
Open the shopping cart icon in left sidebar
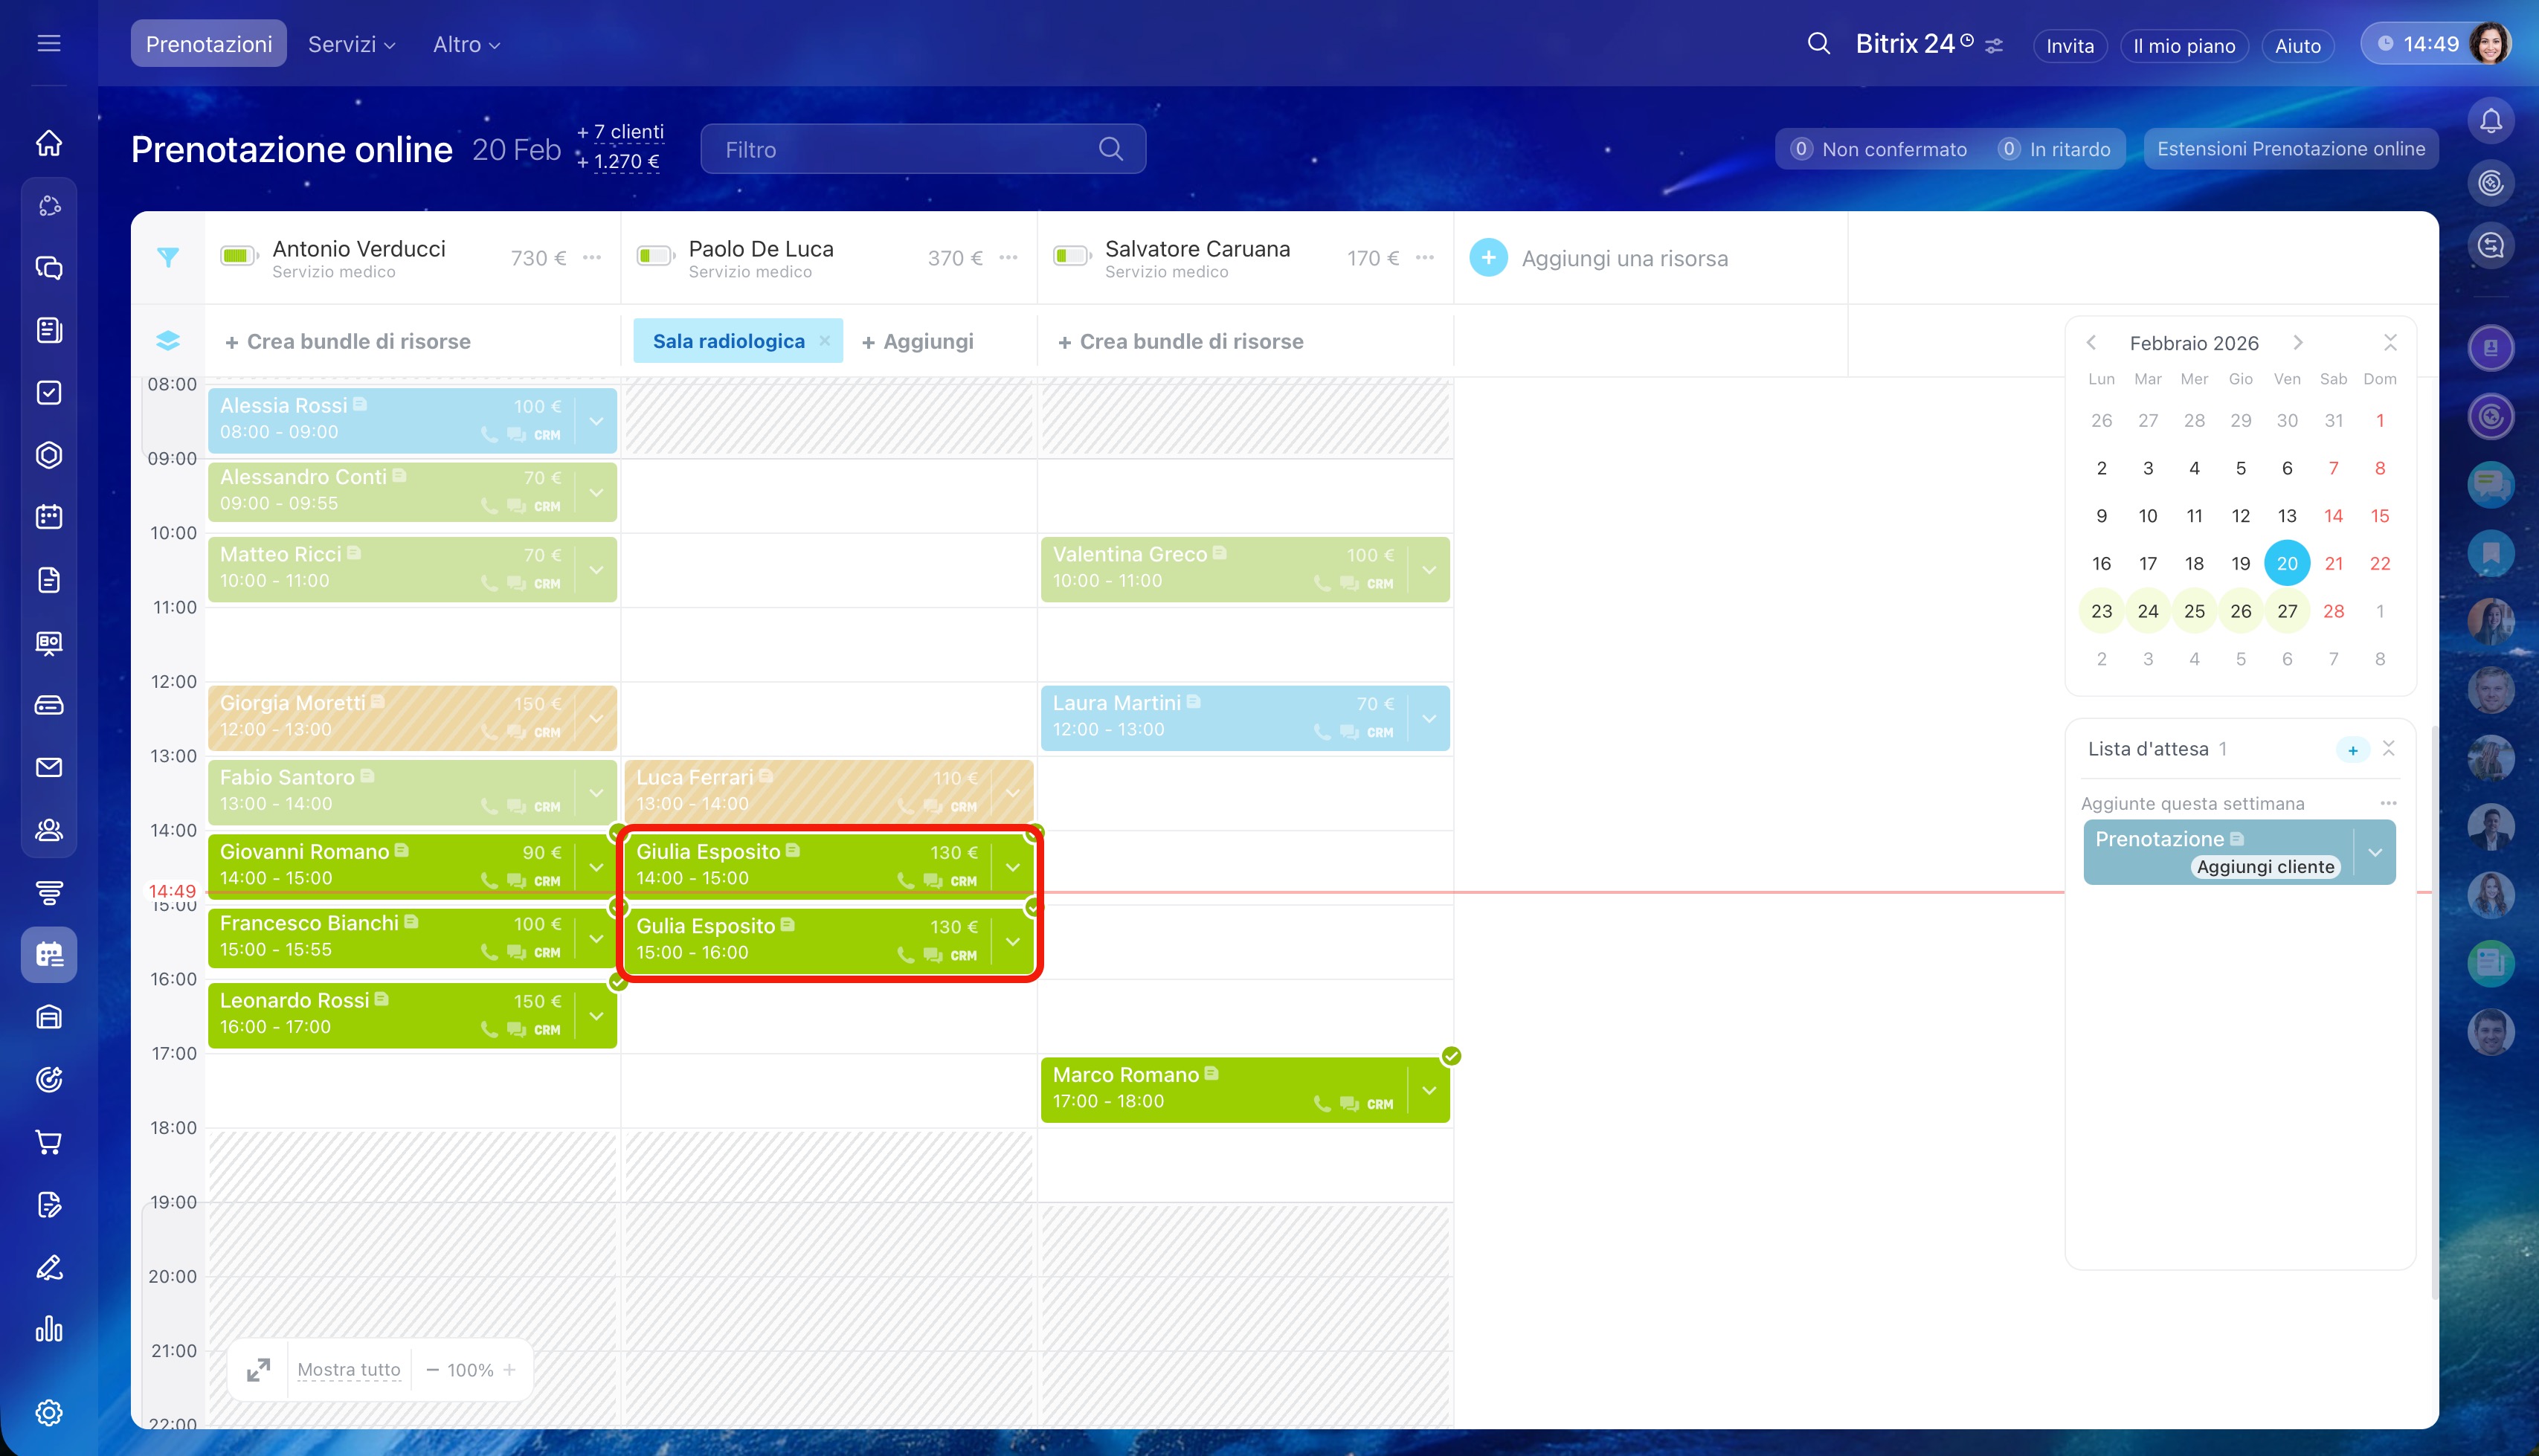pyautogui.click(x=49, y=1142)
